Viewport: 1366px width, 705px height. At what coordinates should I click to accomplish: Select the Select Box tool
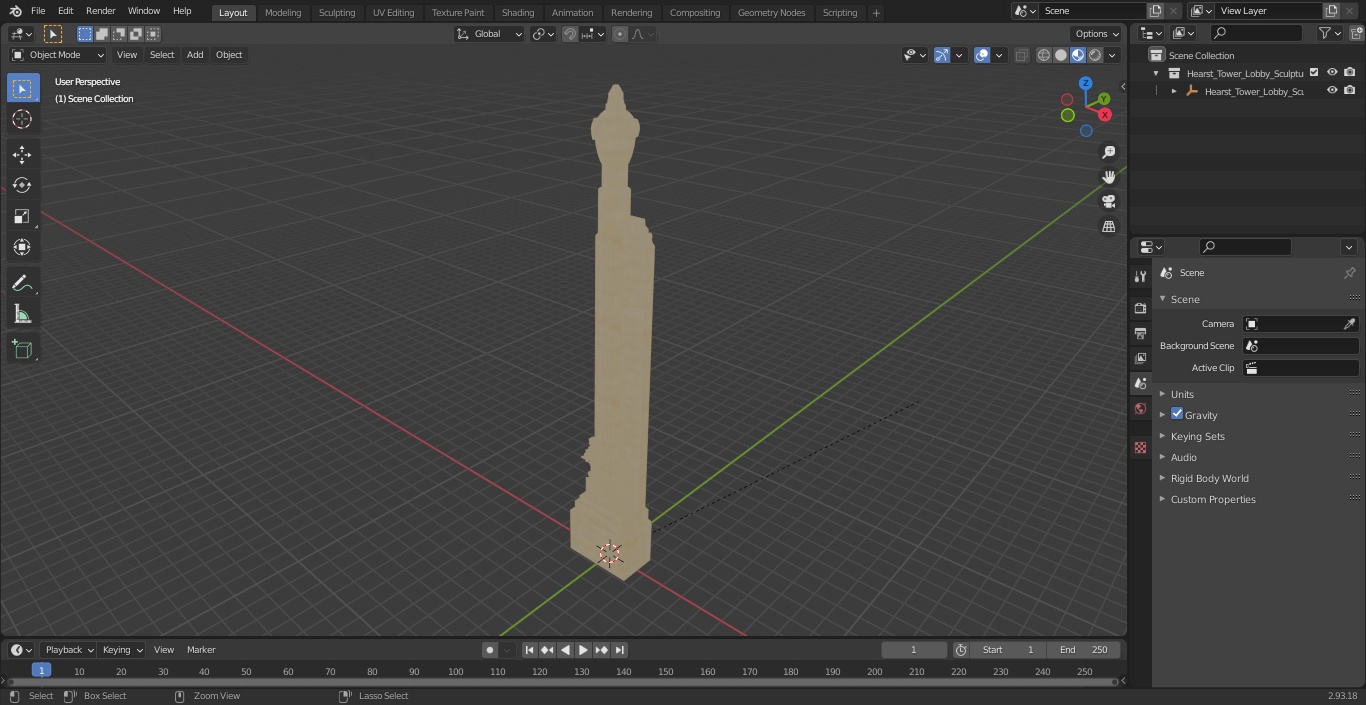22,89
